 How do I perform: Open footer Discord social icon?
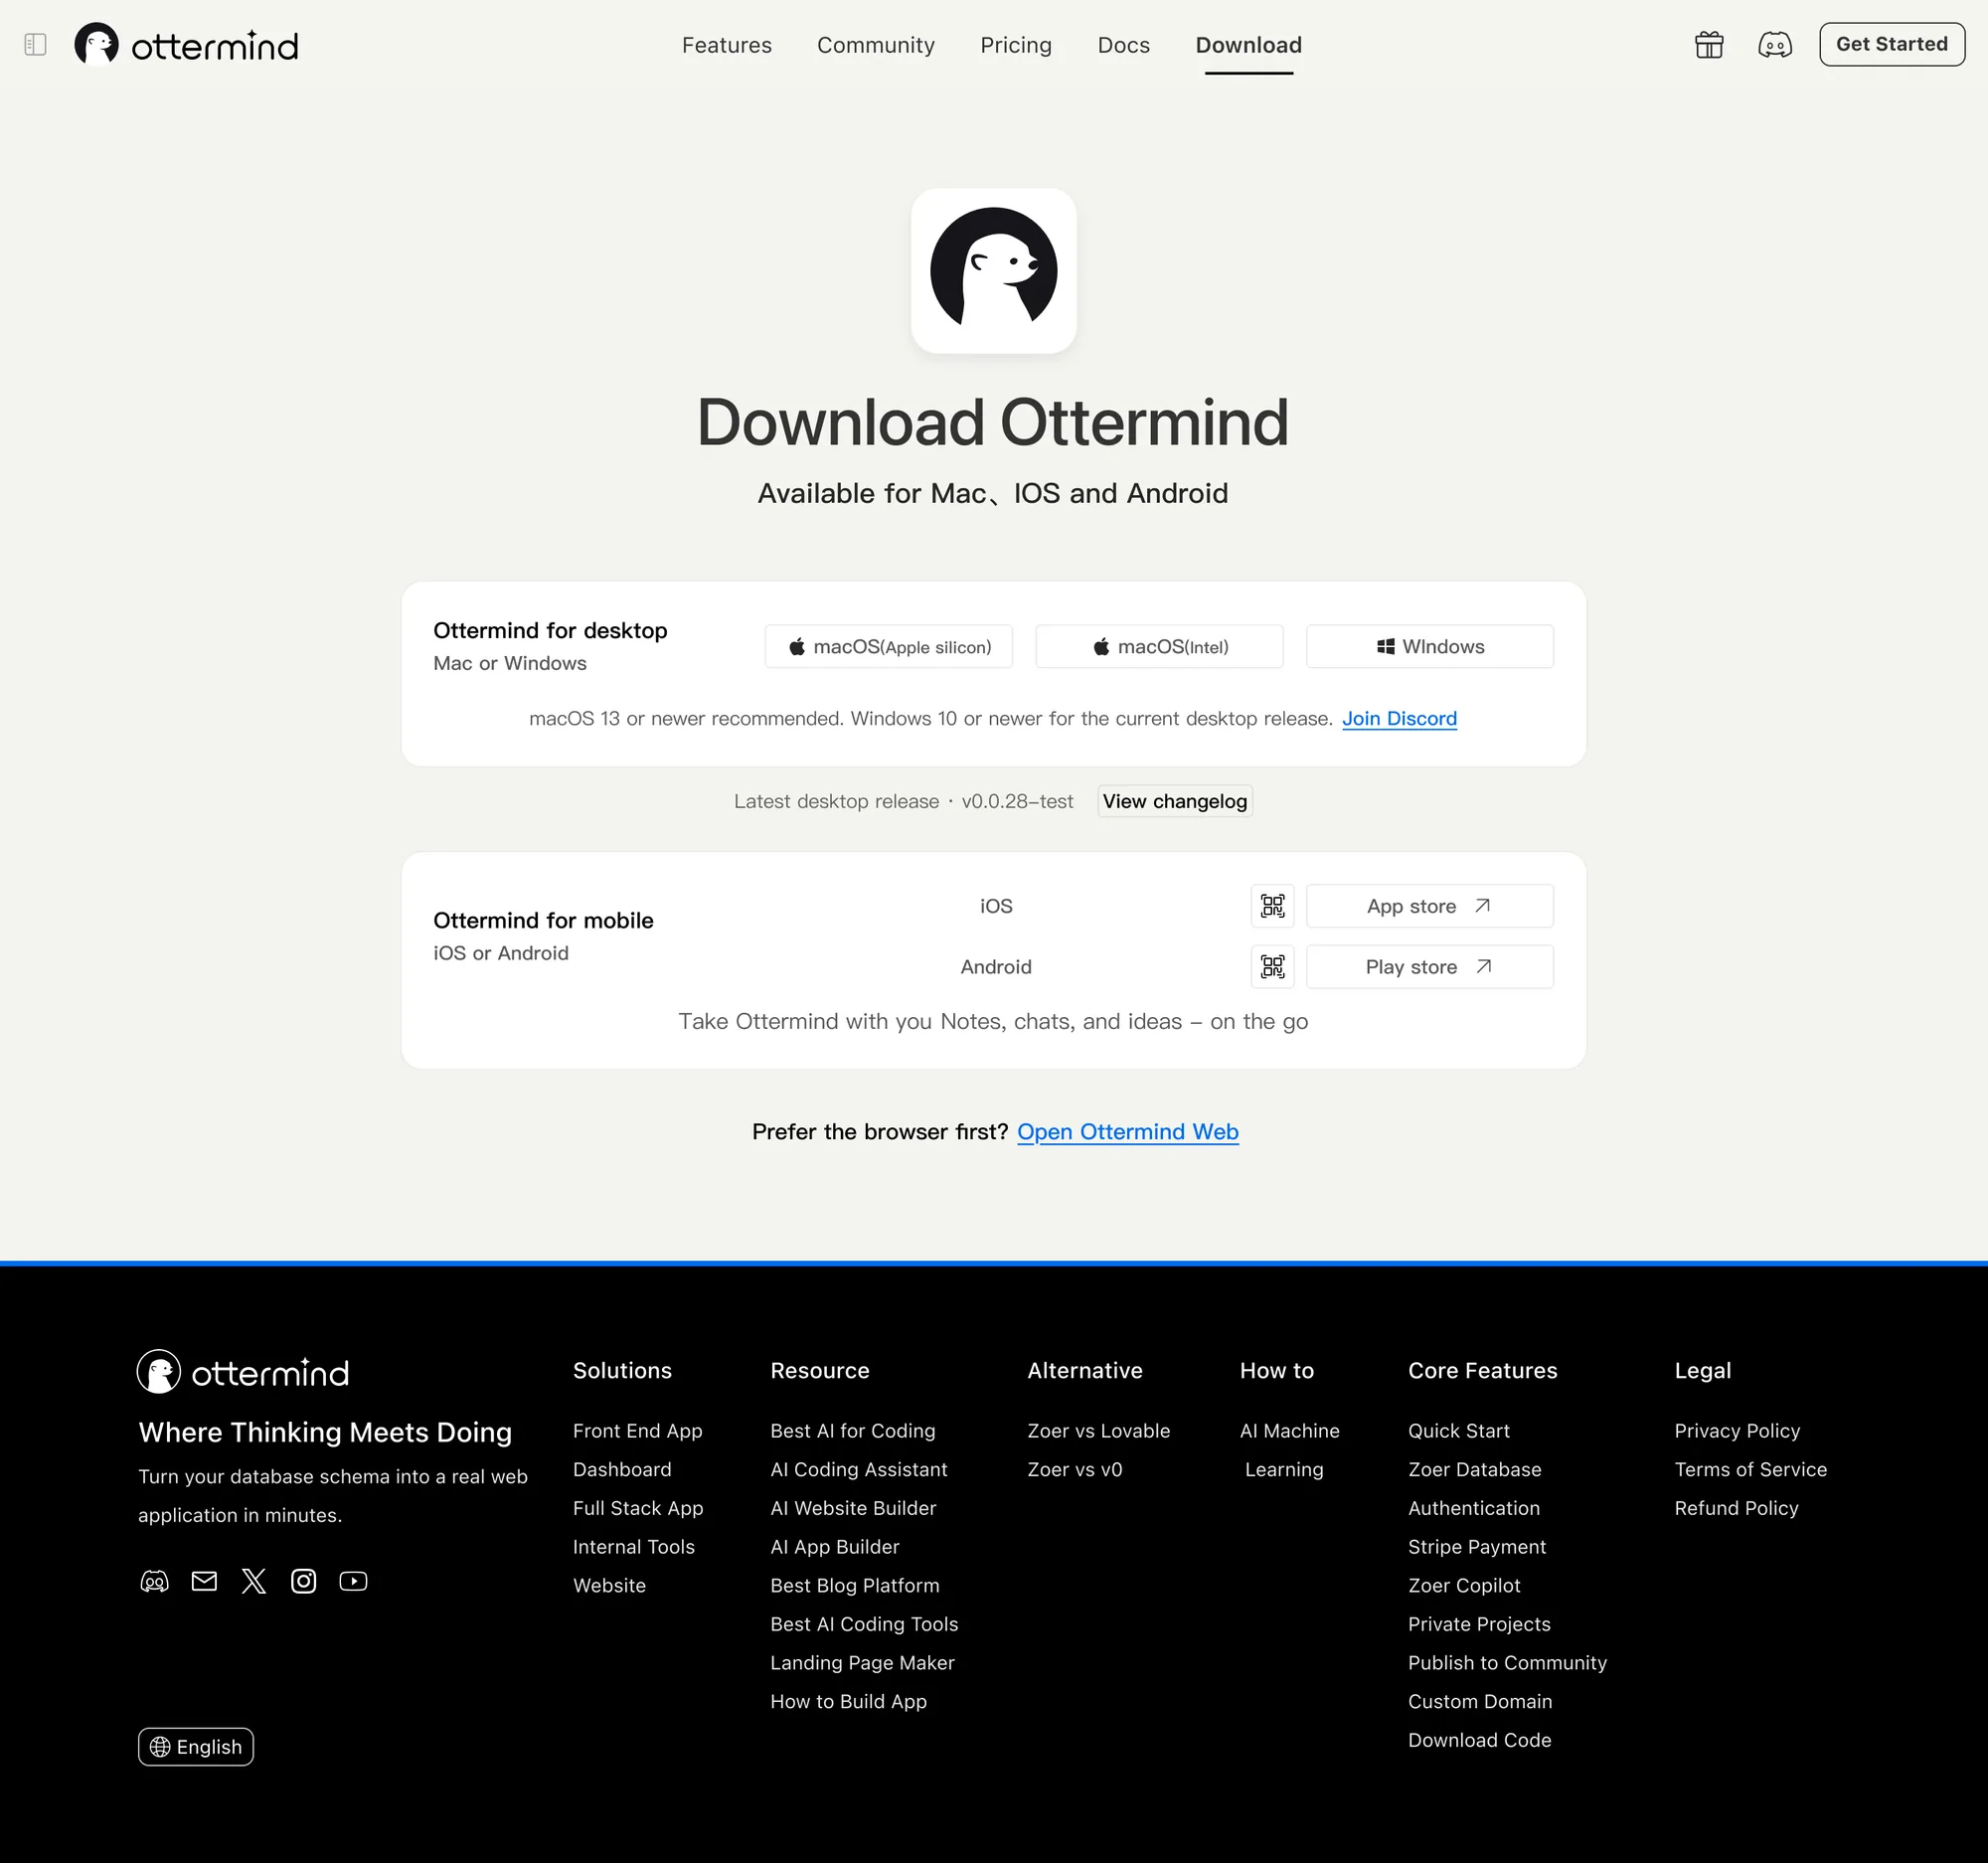click(154, 1581)
